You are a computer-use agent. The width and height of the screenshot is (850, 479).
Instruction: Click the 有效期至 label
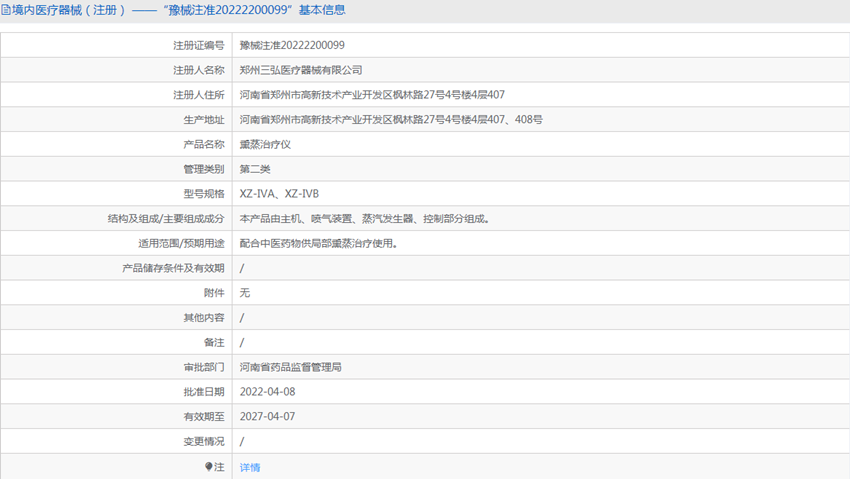(x=204, y=417)
